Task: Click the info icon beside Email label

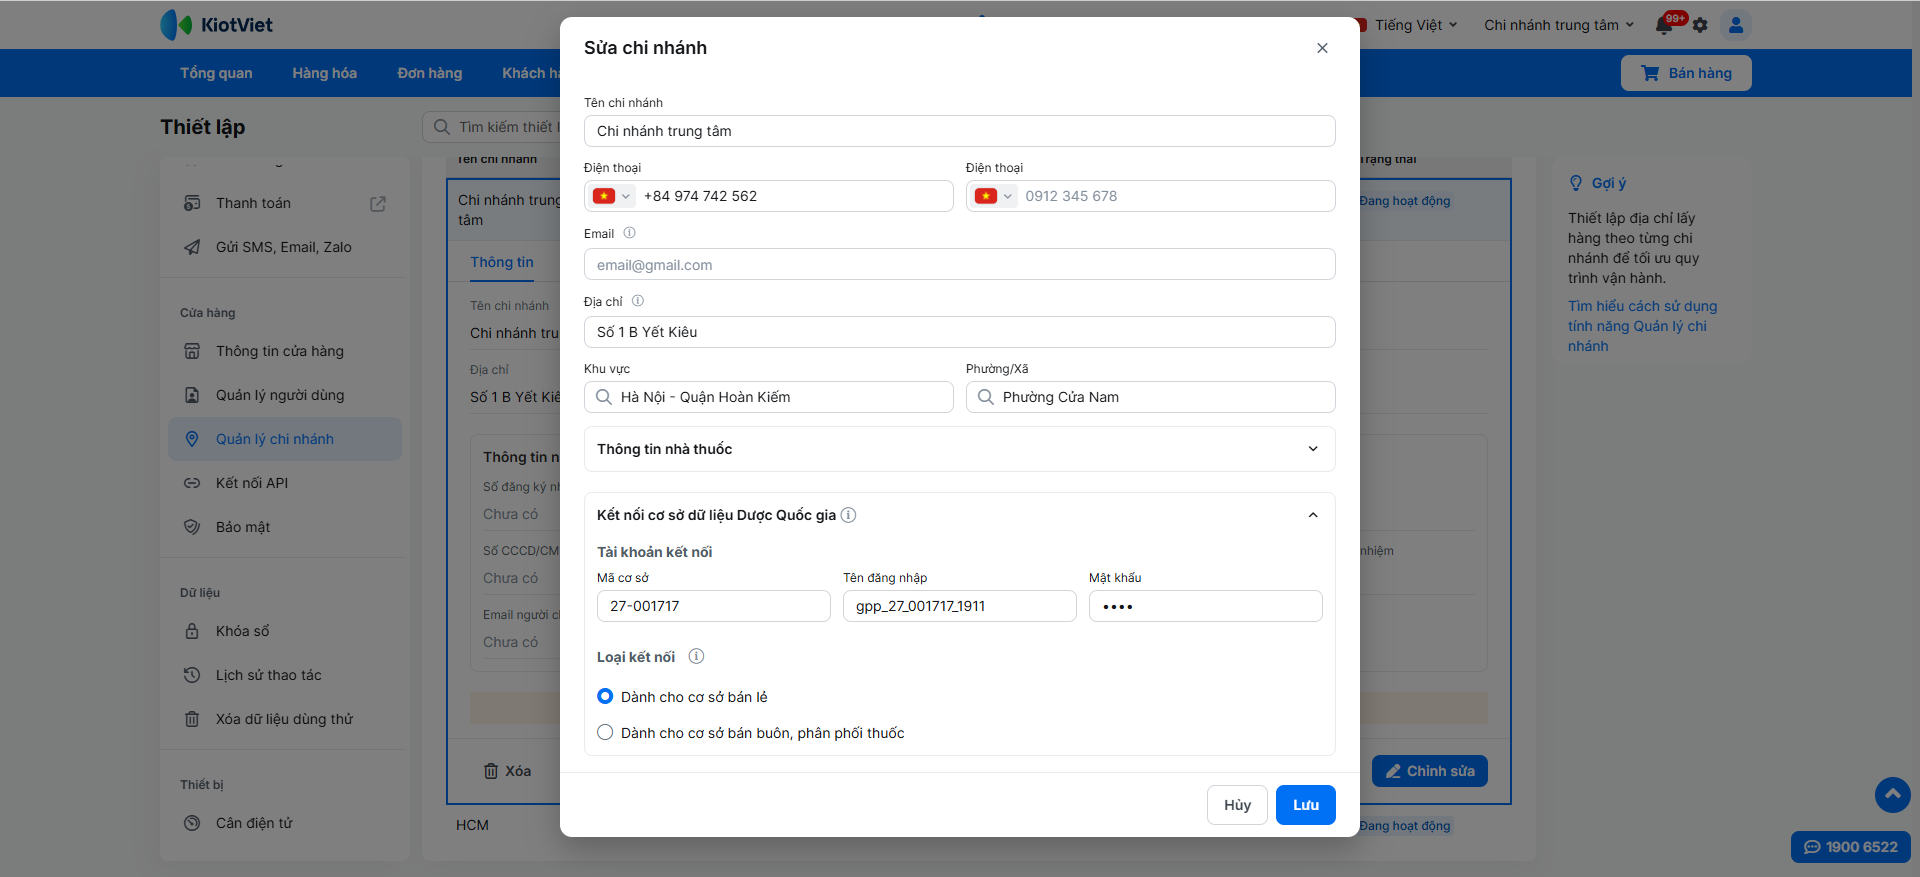Action: [x=629, y=233]
